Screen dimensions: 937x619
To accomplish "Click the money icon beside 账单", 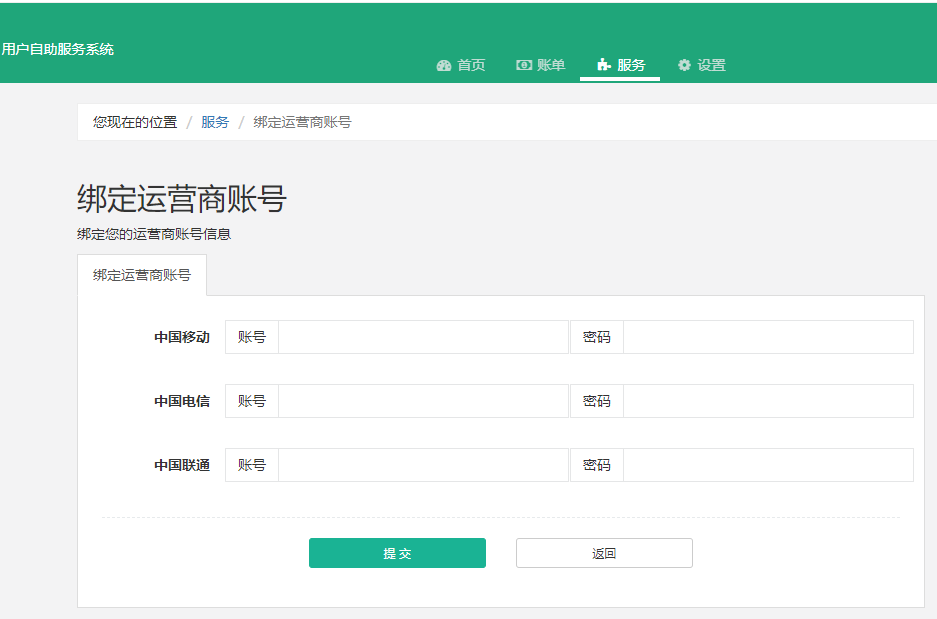I will click(523, 65).
